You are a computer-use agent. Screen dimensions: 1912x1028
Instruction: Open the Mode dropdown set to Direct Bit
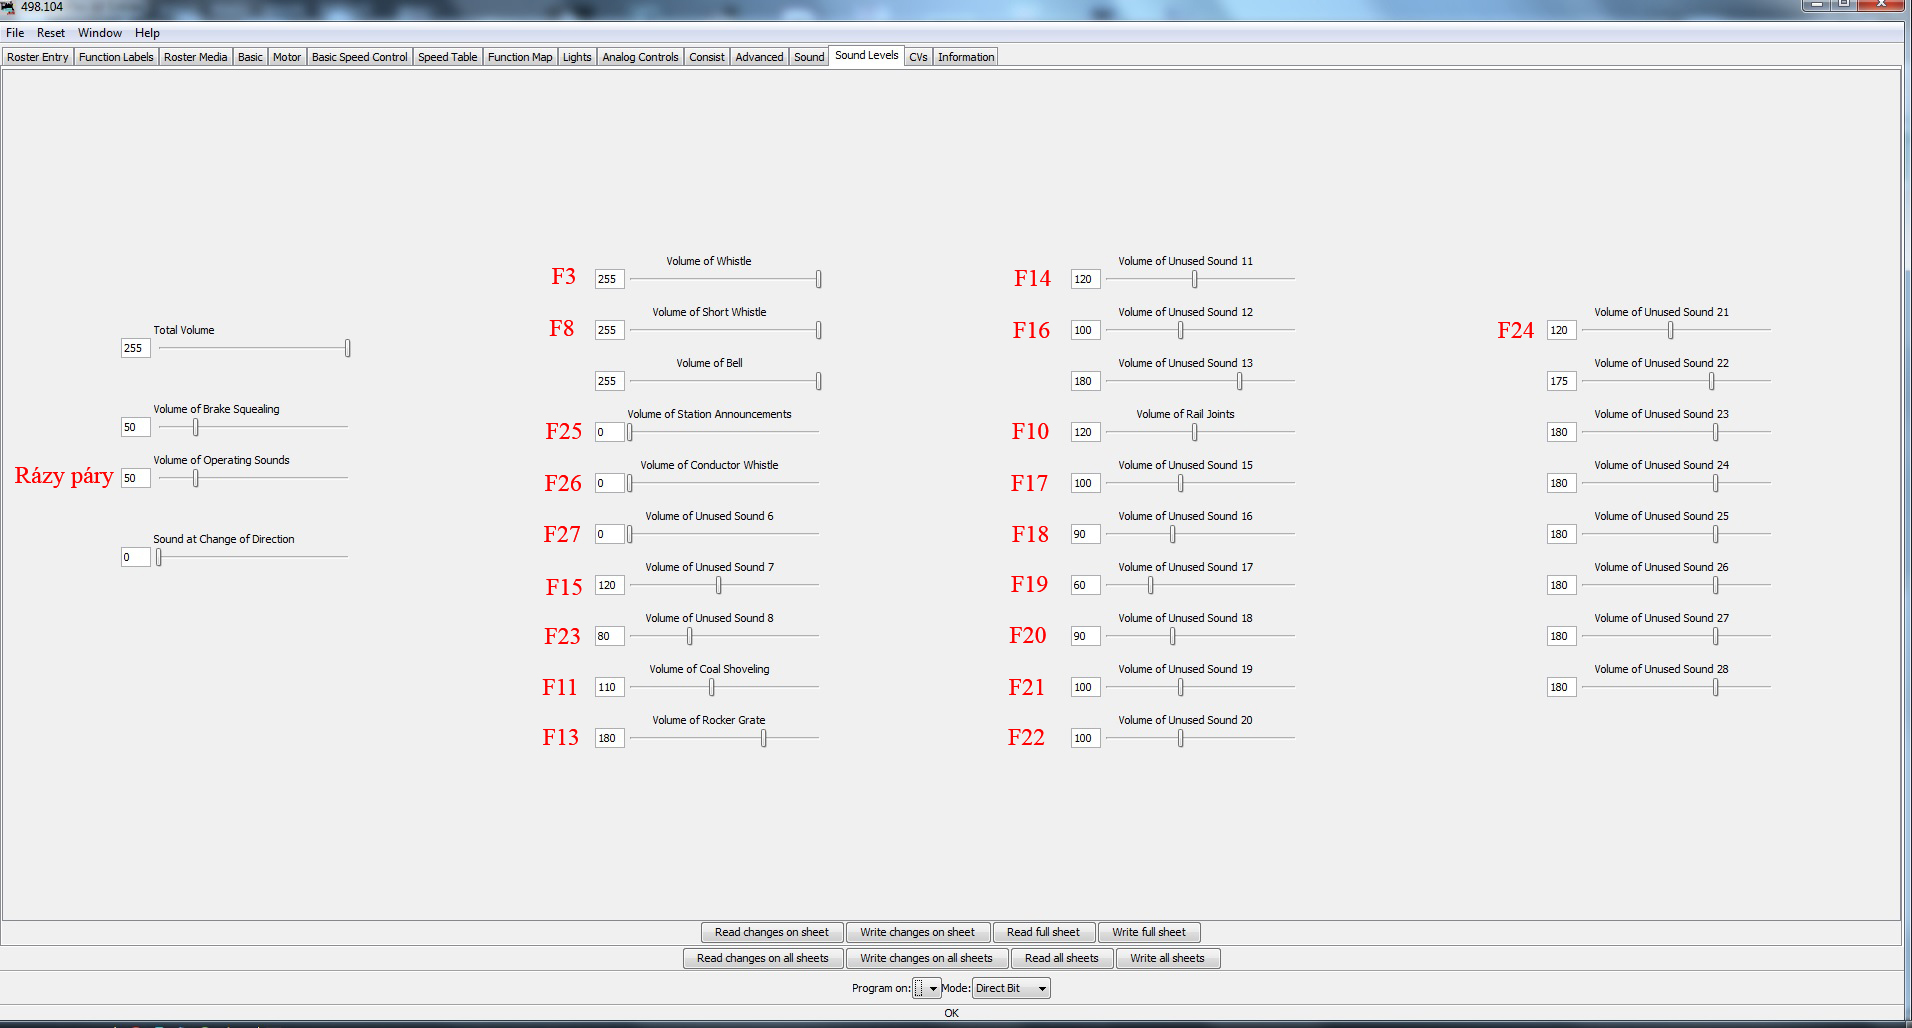tap(1011, 988)
